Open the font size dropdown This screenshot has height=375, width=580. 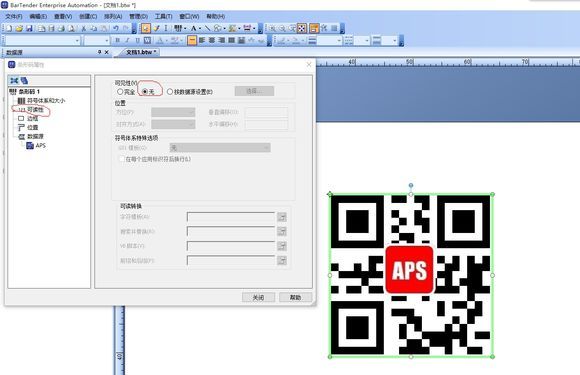(107, 40)
